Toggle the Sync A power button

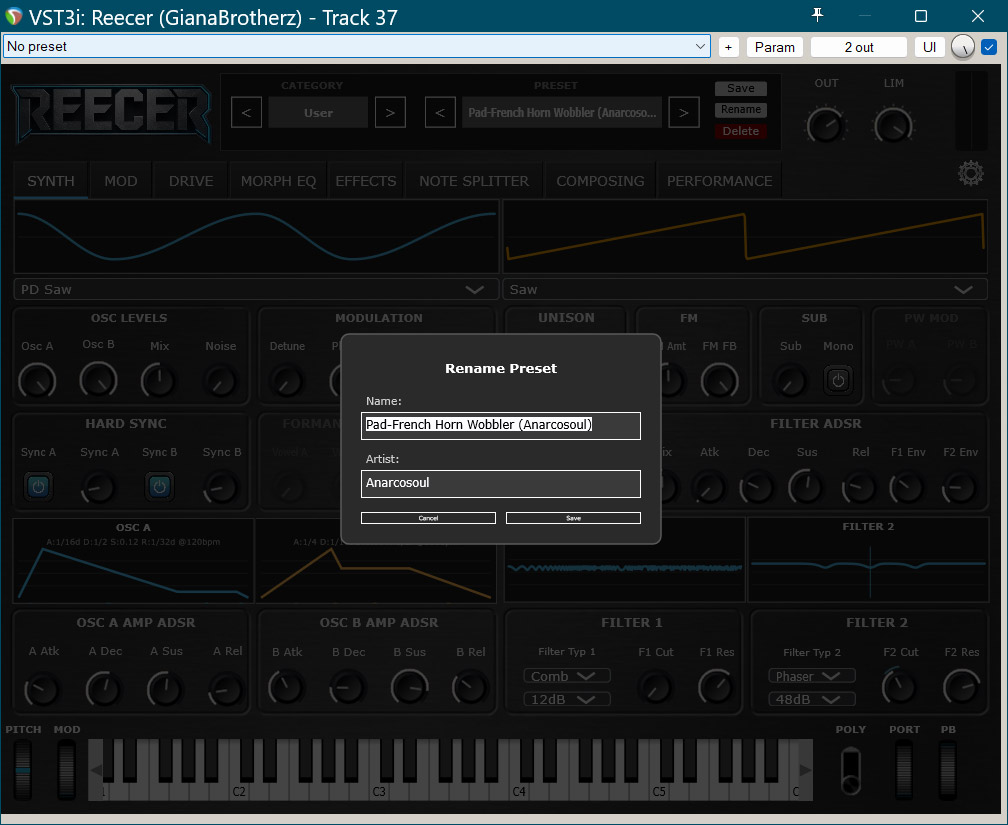pos(38,487)
